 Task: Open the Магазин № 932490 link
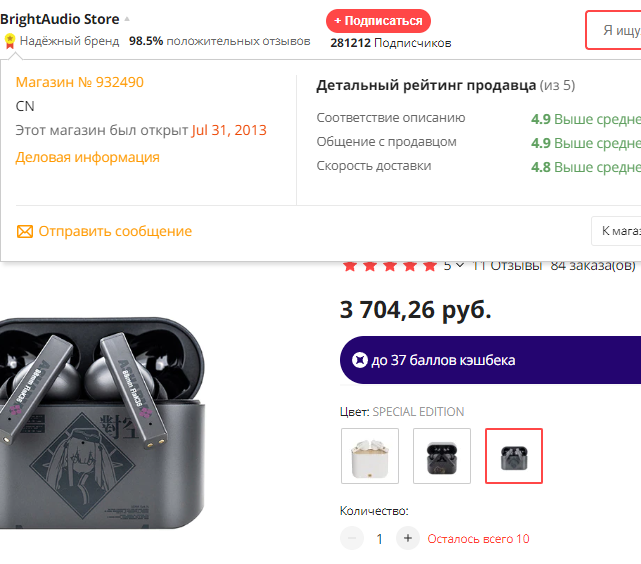[79, 82]
